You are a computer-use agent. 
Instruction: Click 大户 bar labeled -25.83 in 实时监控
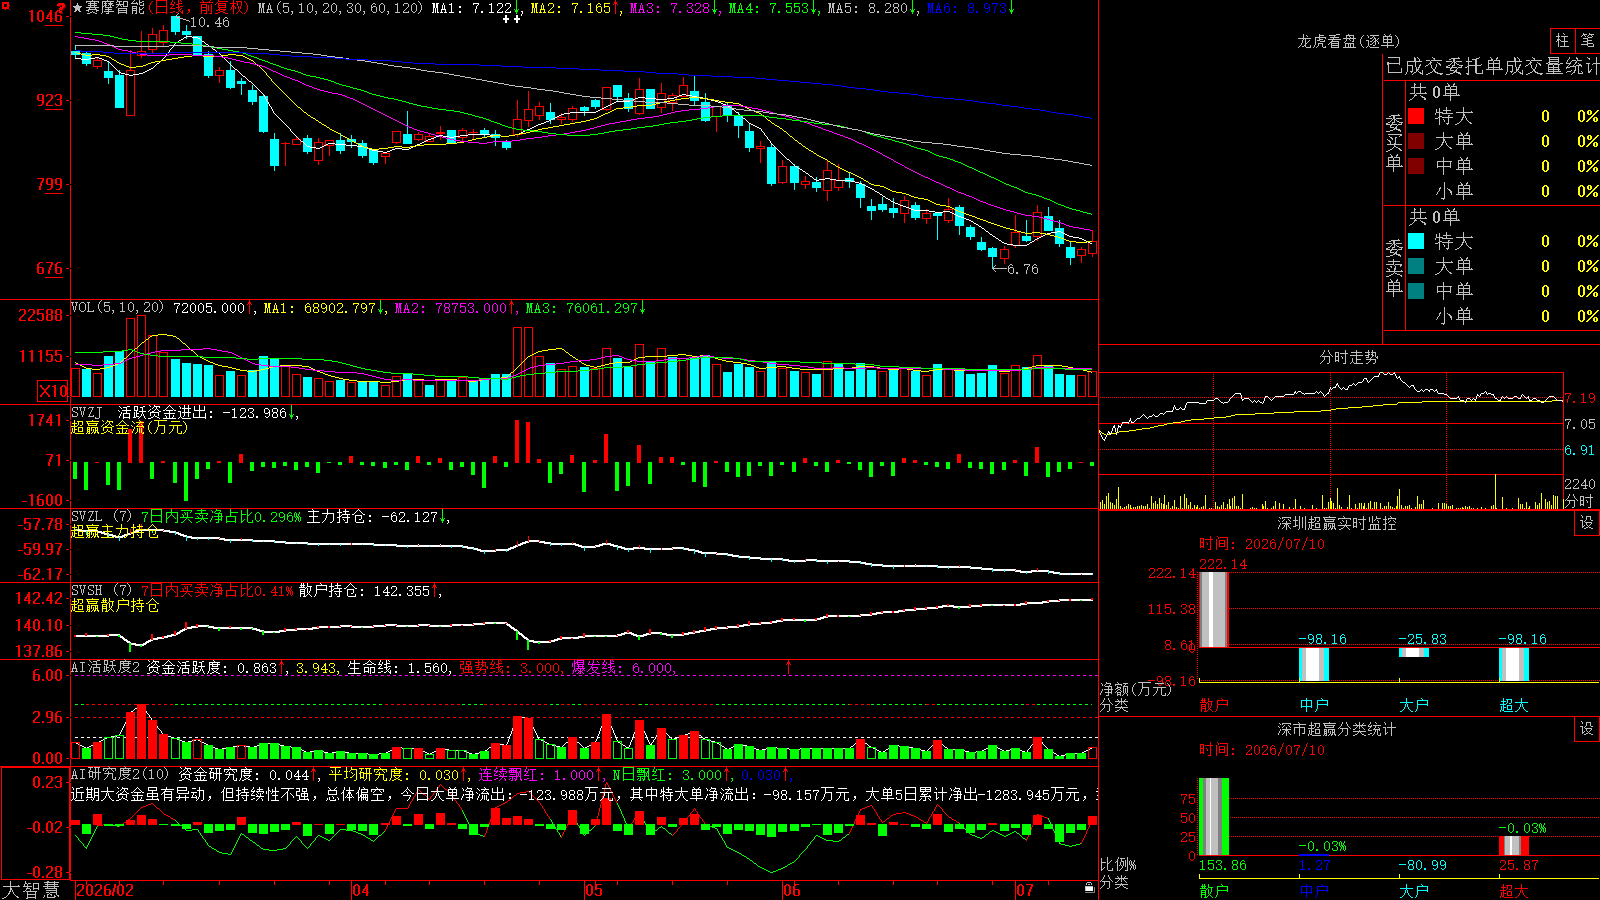(1414, 652)
